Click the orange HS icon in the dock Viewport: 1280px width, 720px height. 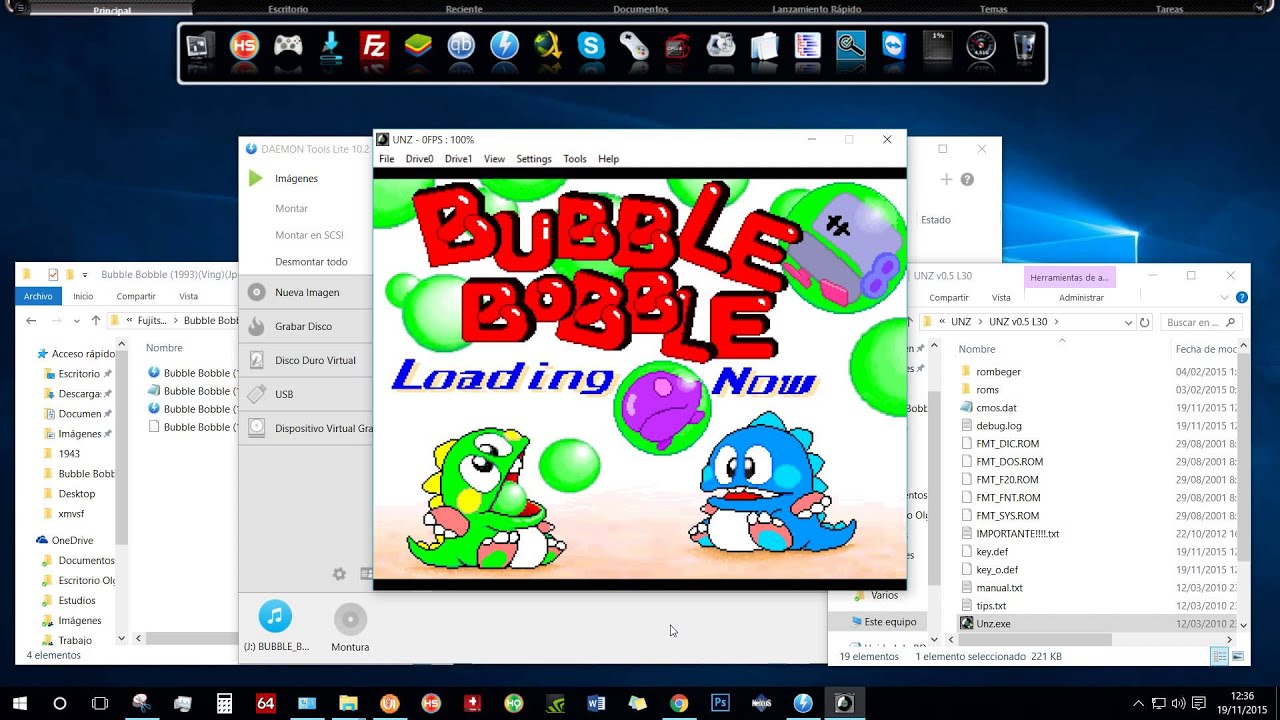[244, 46]
